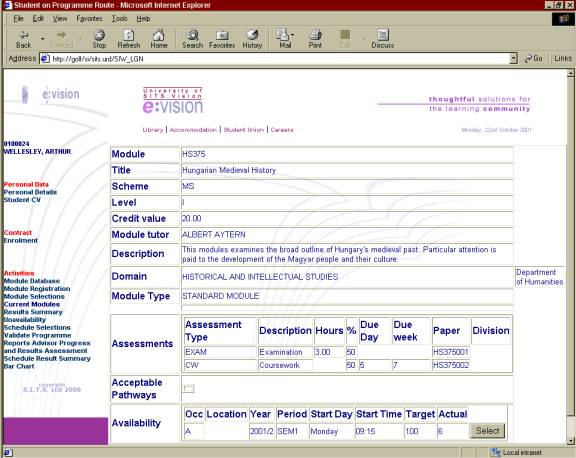Open the Mail button dropdown arrow

(x=292, y=35)
